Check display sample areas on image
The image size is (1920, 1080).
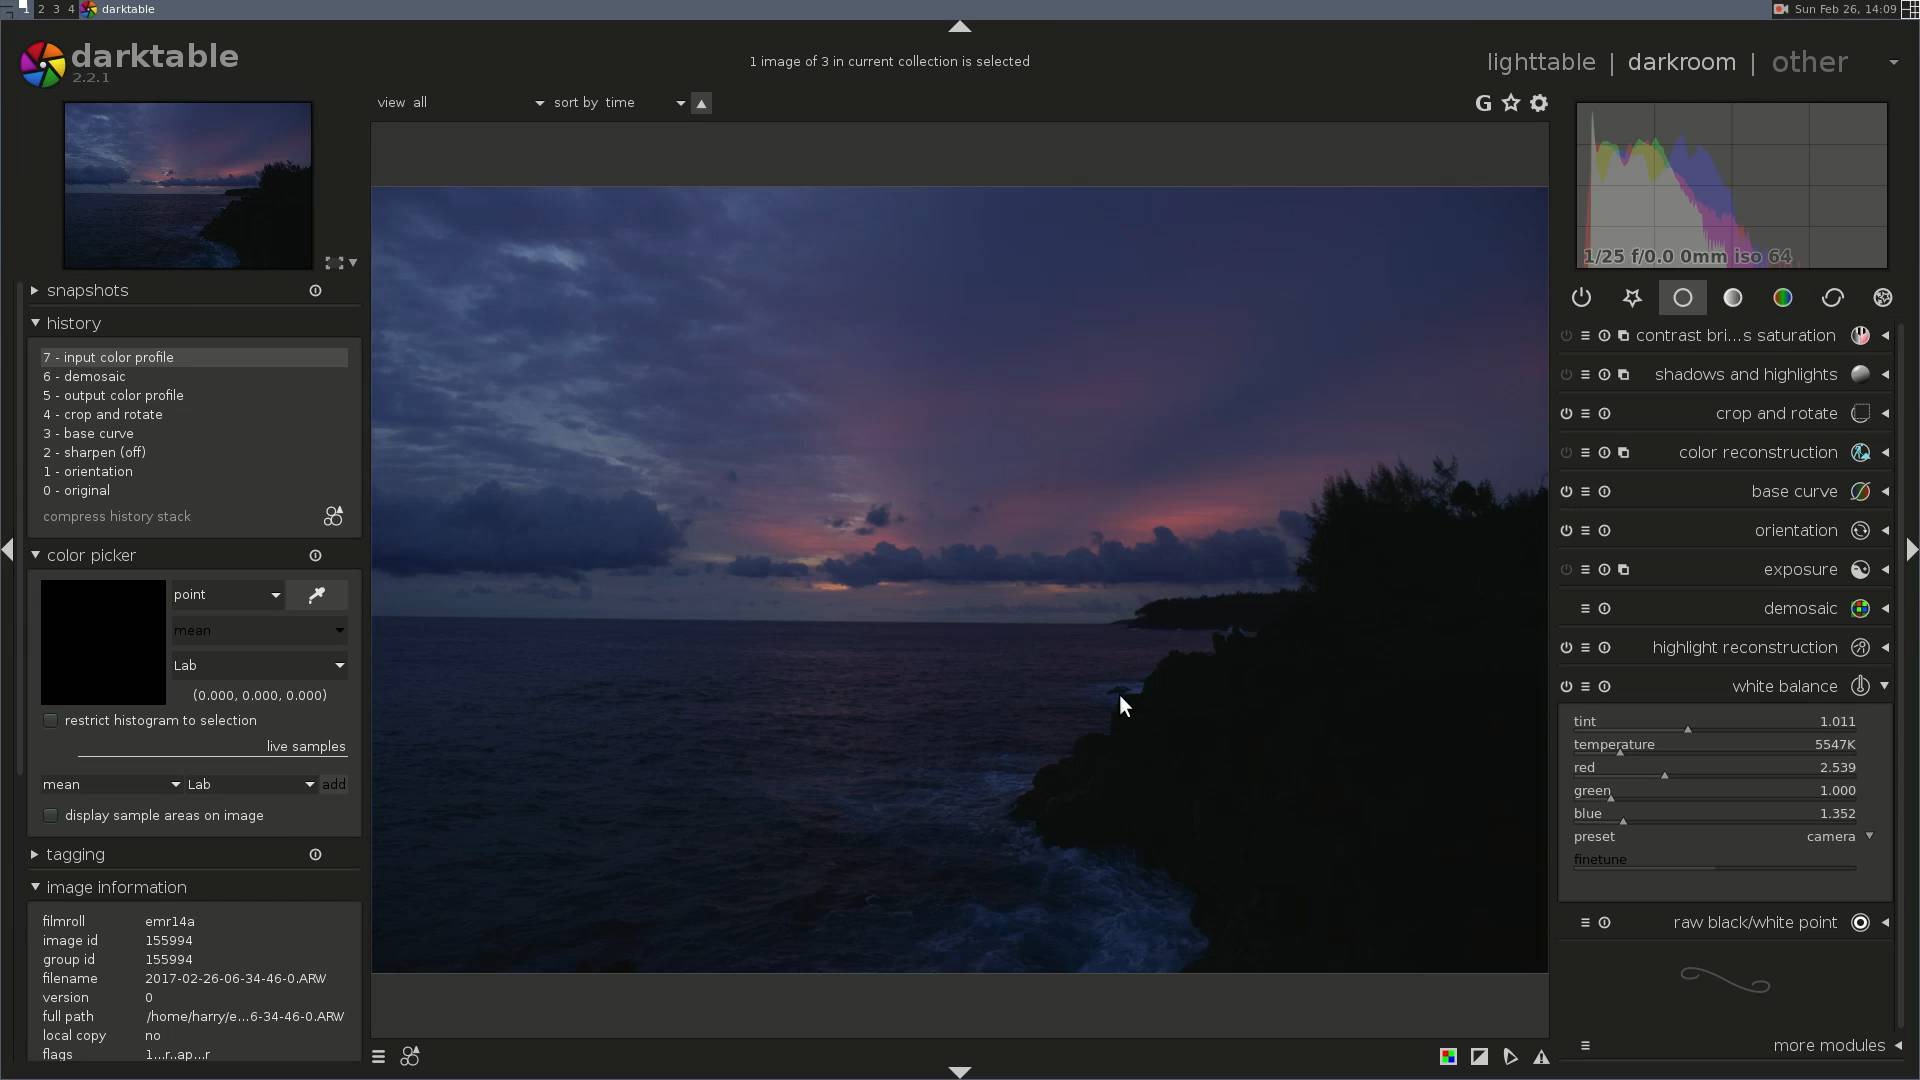[x=51, y=816]
